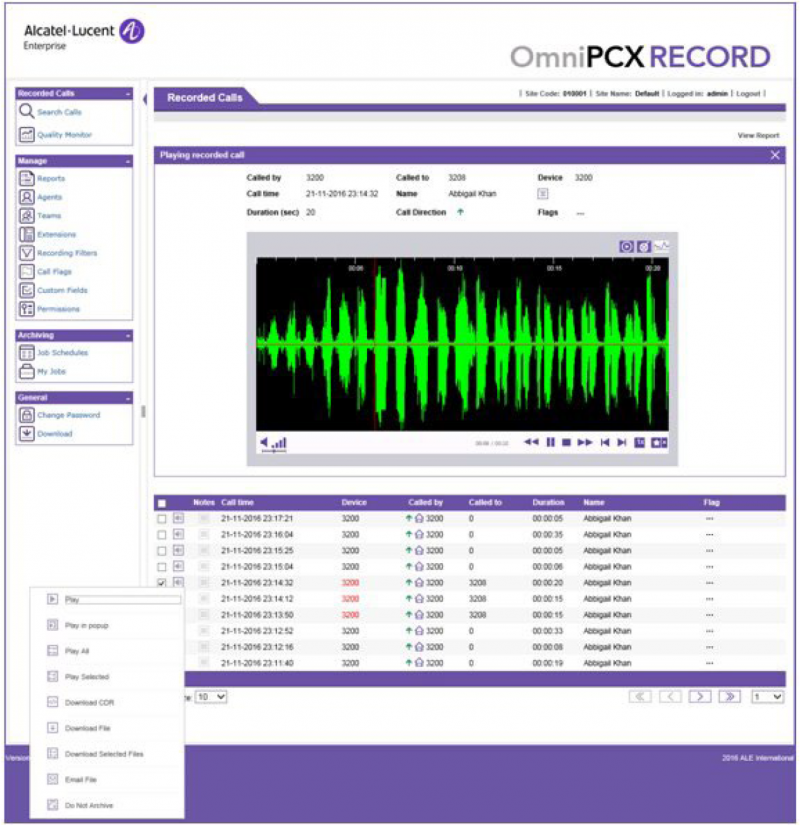Open the Change Password screen
This screenshot has width=800, height=825.
(x=68, y=414)
